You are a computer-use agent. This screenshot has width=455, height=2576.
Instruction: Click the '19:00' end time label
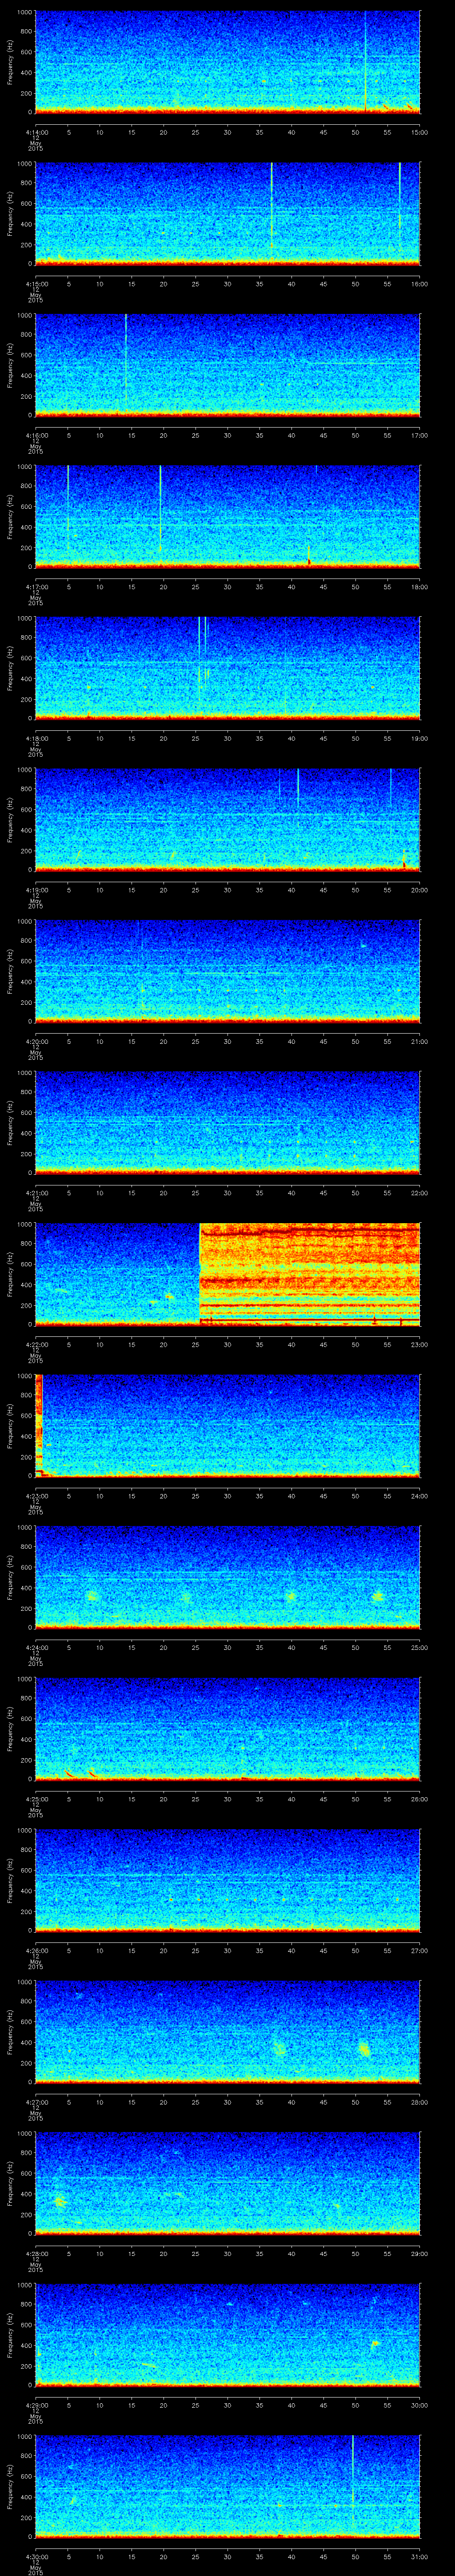click(419, 738)
